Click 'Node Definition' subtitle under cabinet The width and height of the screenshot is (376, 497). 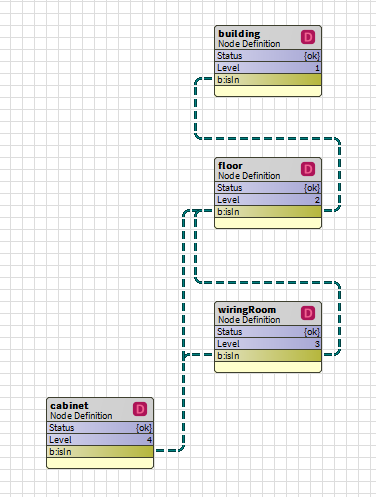(x=81, y=416)
